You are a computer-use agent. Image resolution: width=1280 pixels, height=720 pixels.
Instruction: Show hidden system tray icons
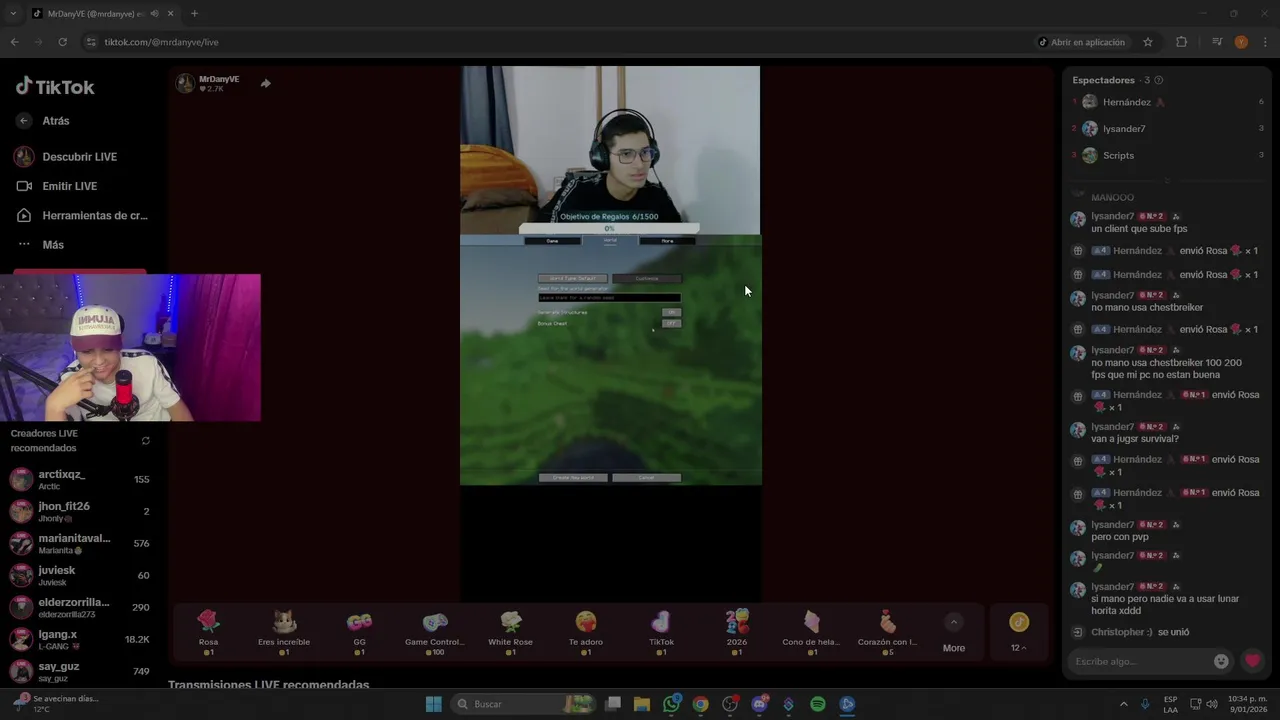(x=1123, y=704)
